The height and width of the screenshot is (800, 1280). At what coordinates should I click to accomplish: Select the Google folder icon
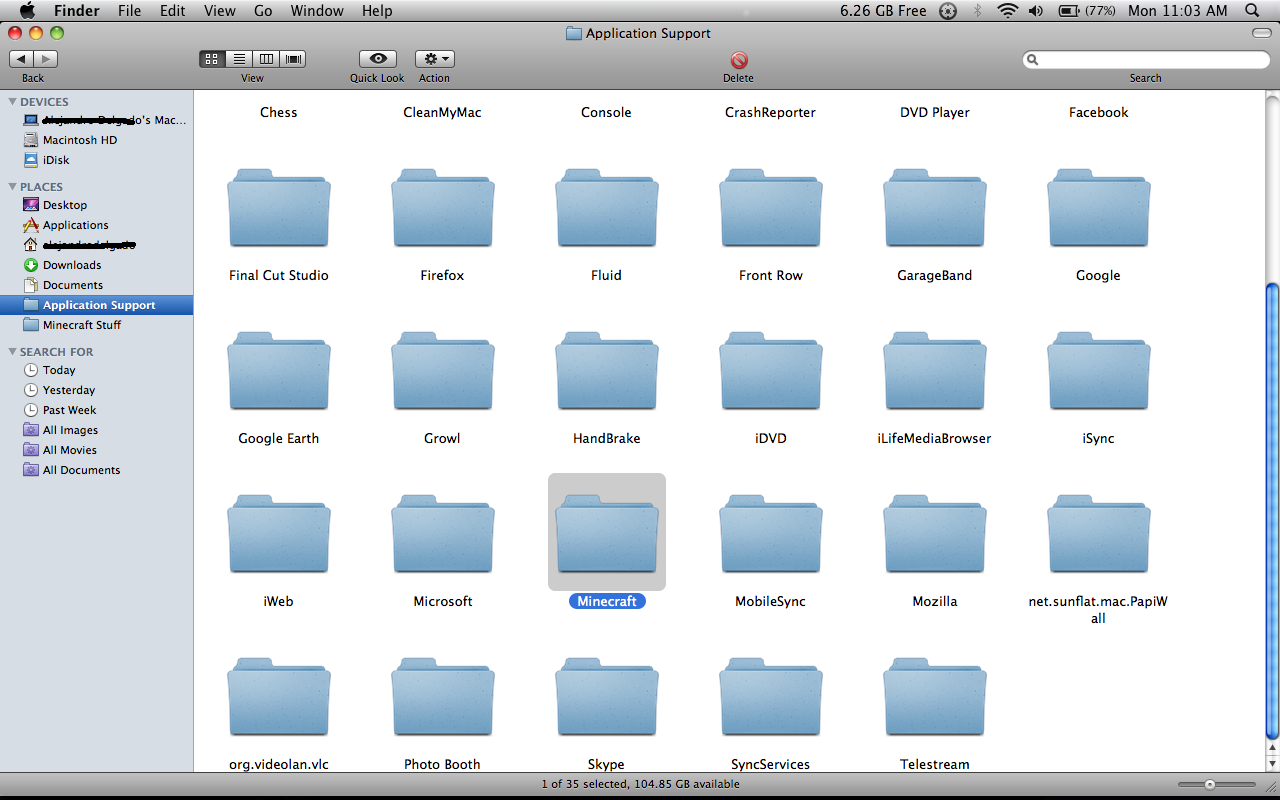tap(1099, 207)
